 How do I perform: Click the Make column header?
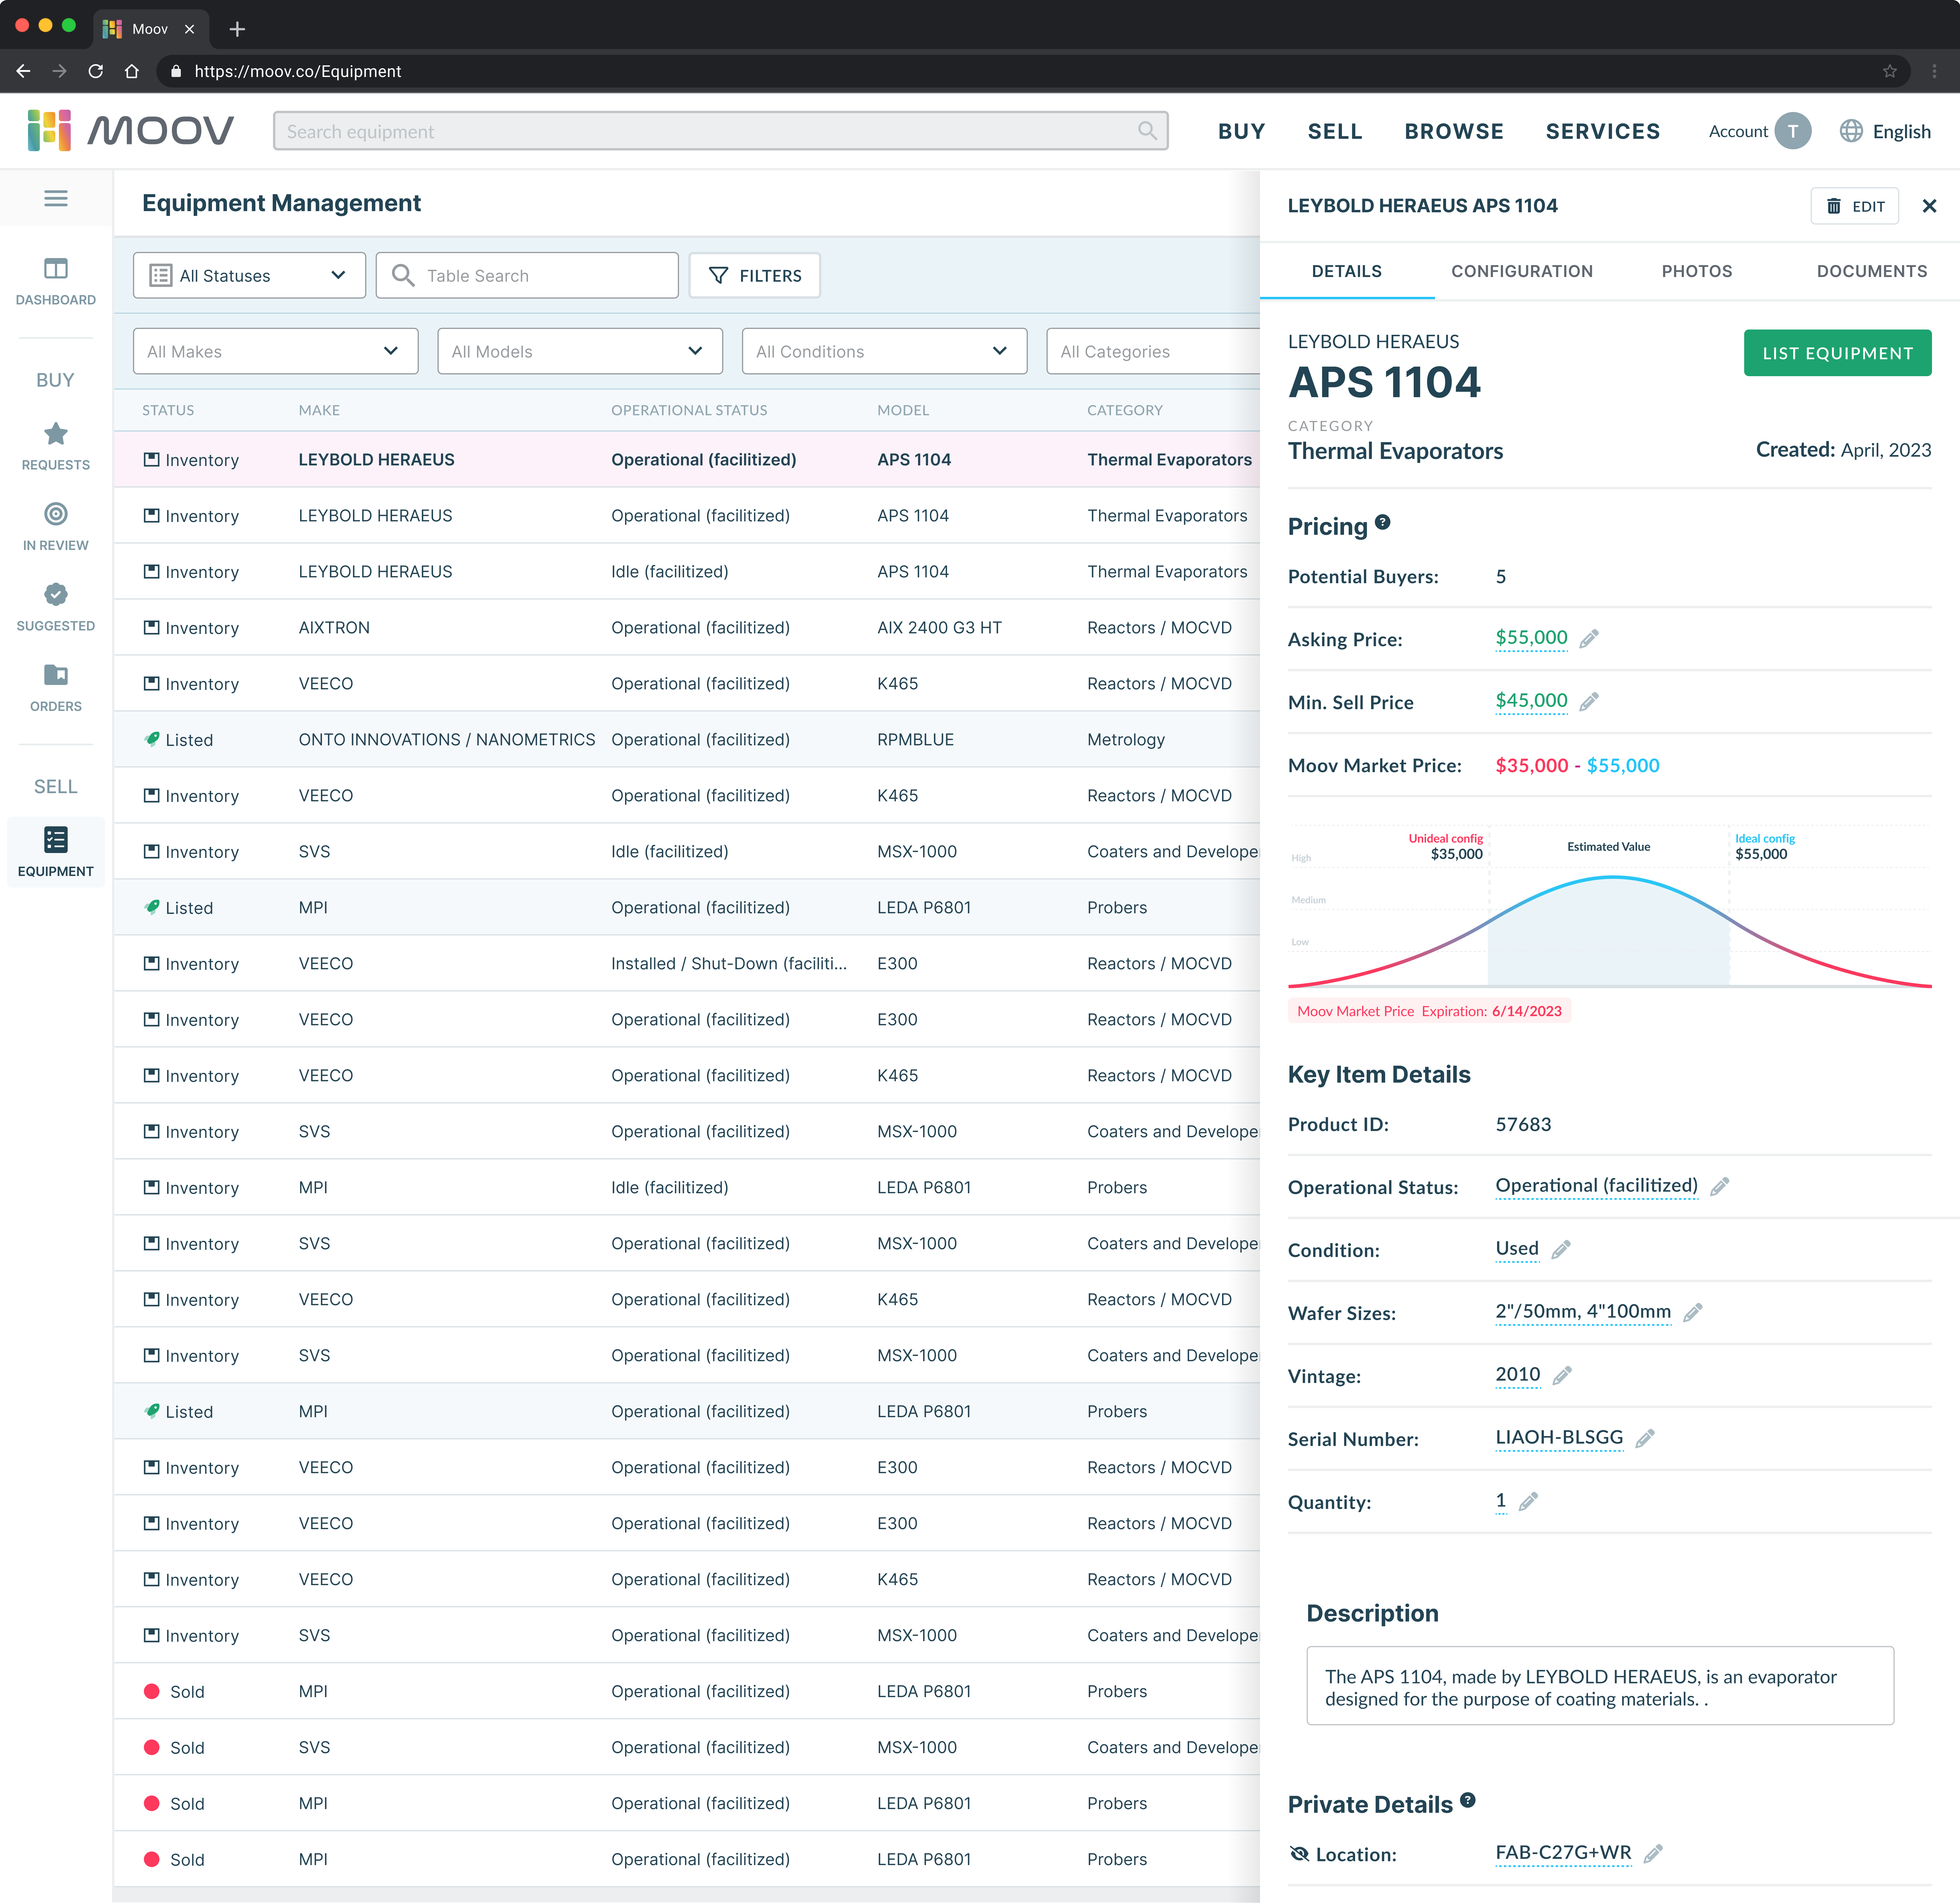pyautogui.click(x=319, y=410)
